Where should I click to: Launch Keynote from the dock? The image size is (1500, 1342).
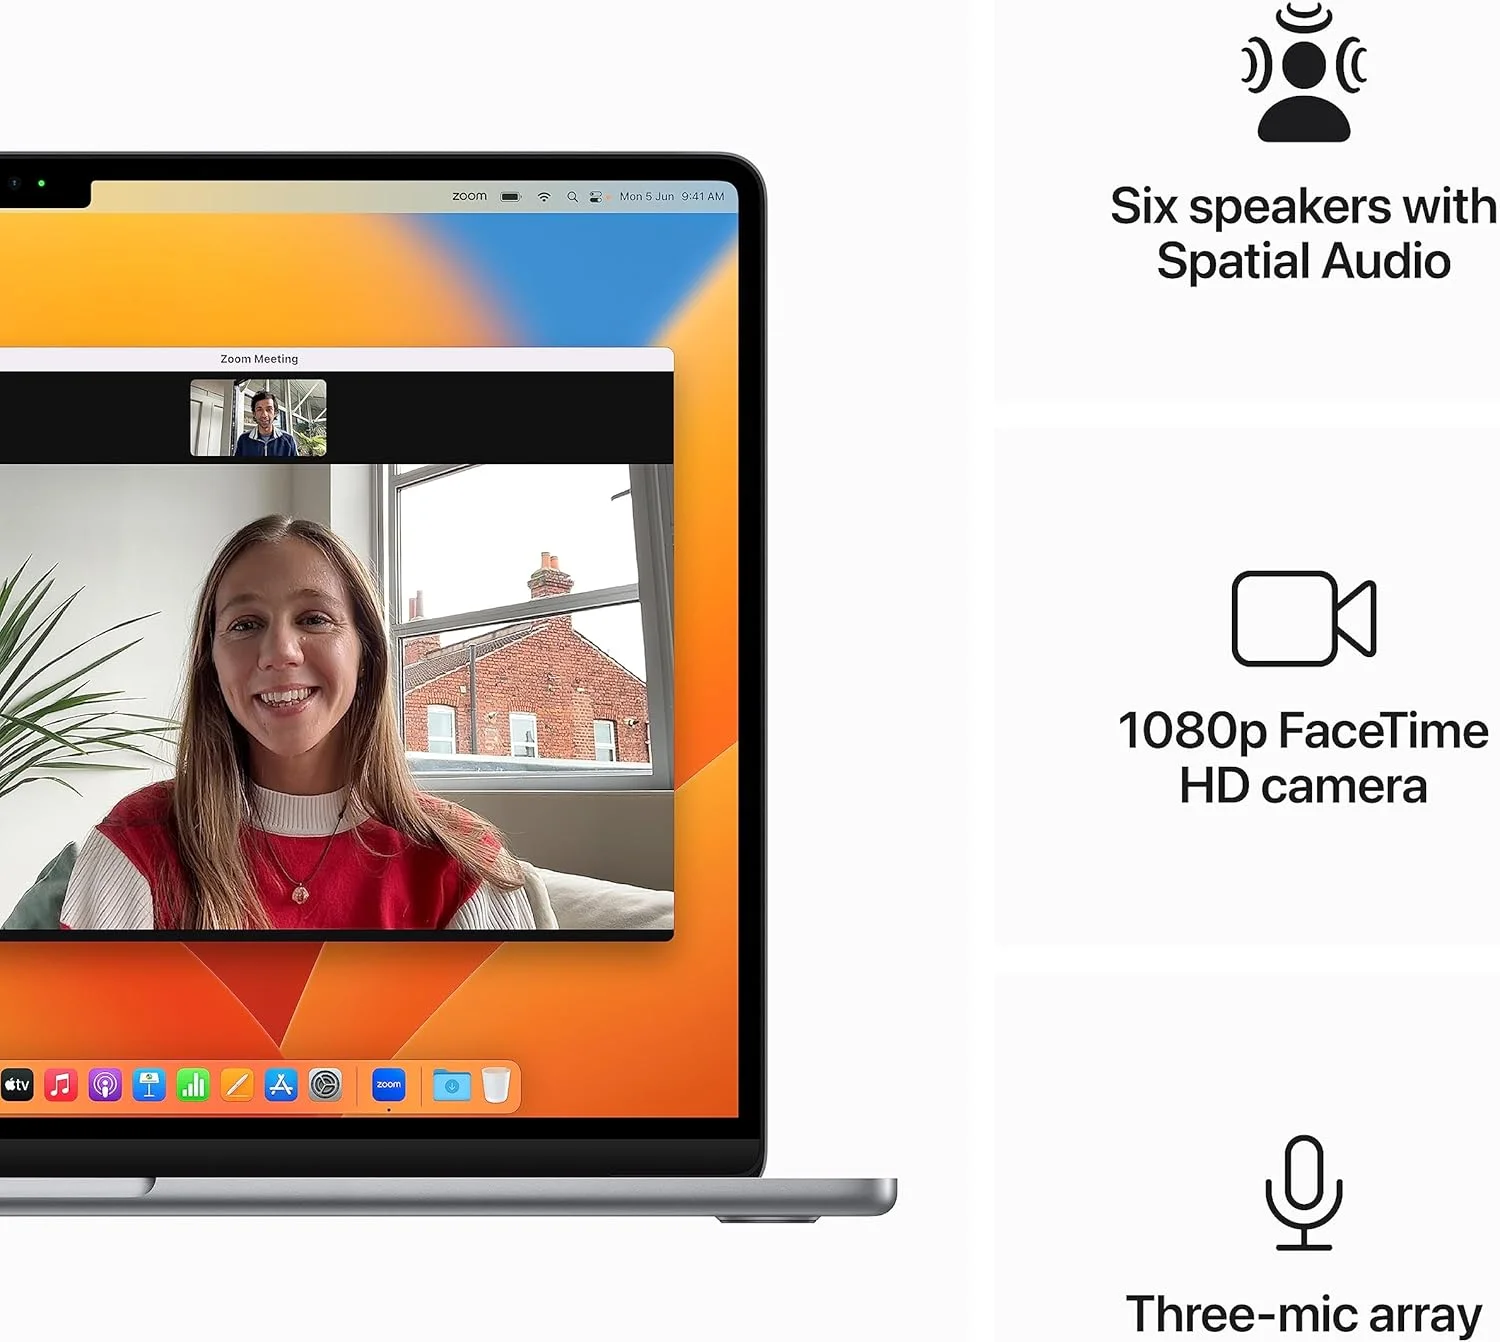(149, 1085)
